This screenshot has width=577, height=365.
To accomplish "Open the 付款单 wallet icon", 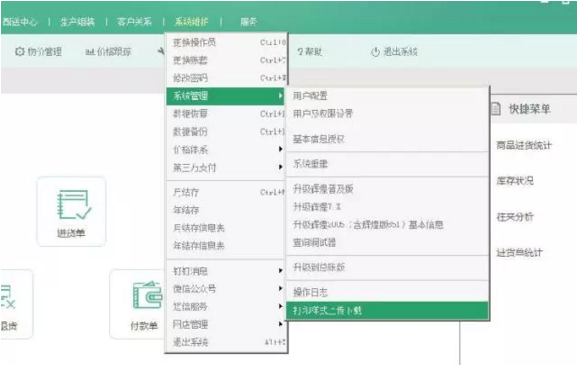I will point(148,295).
